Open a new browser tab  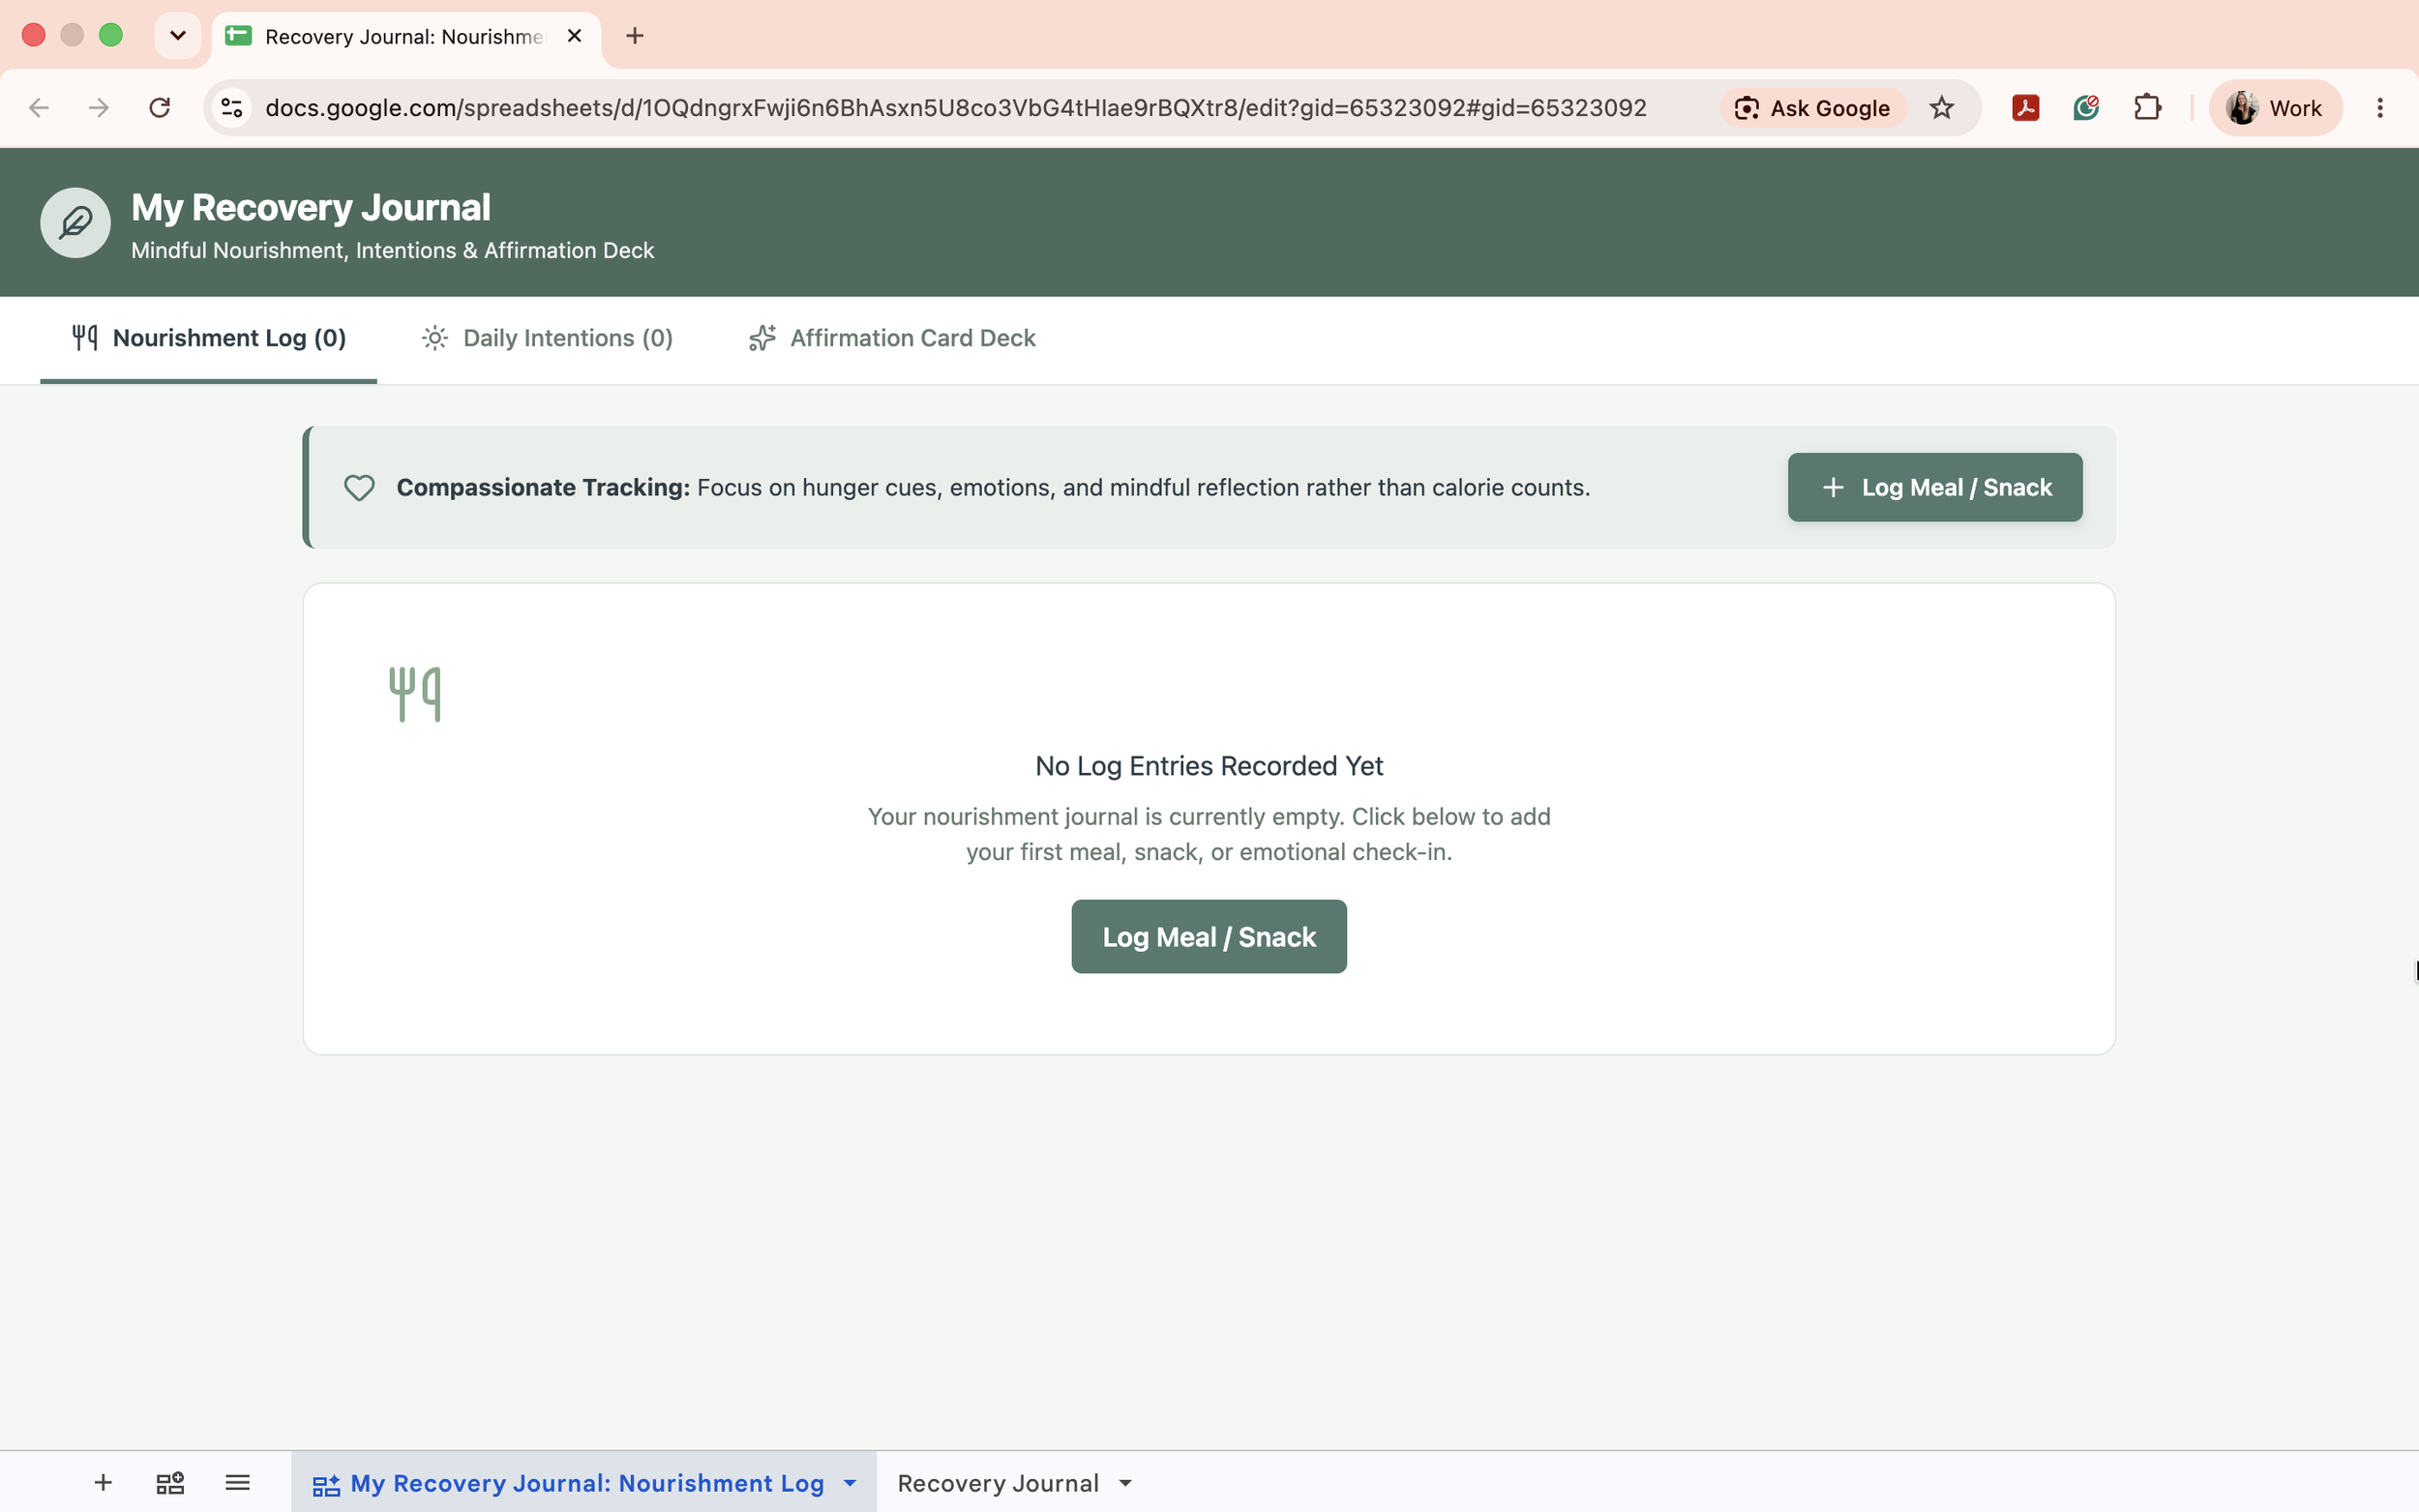635,36
